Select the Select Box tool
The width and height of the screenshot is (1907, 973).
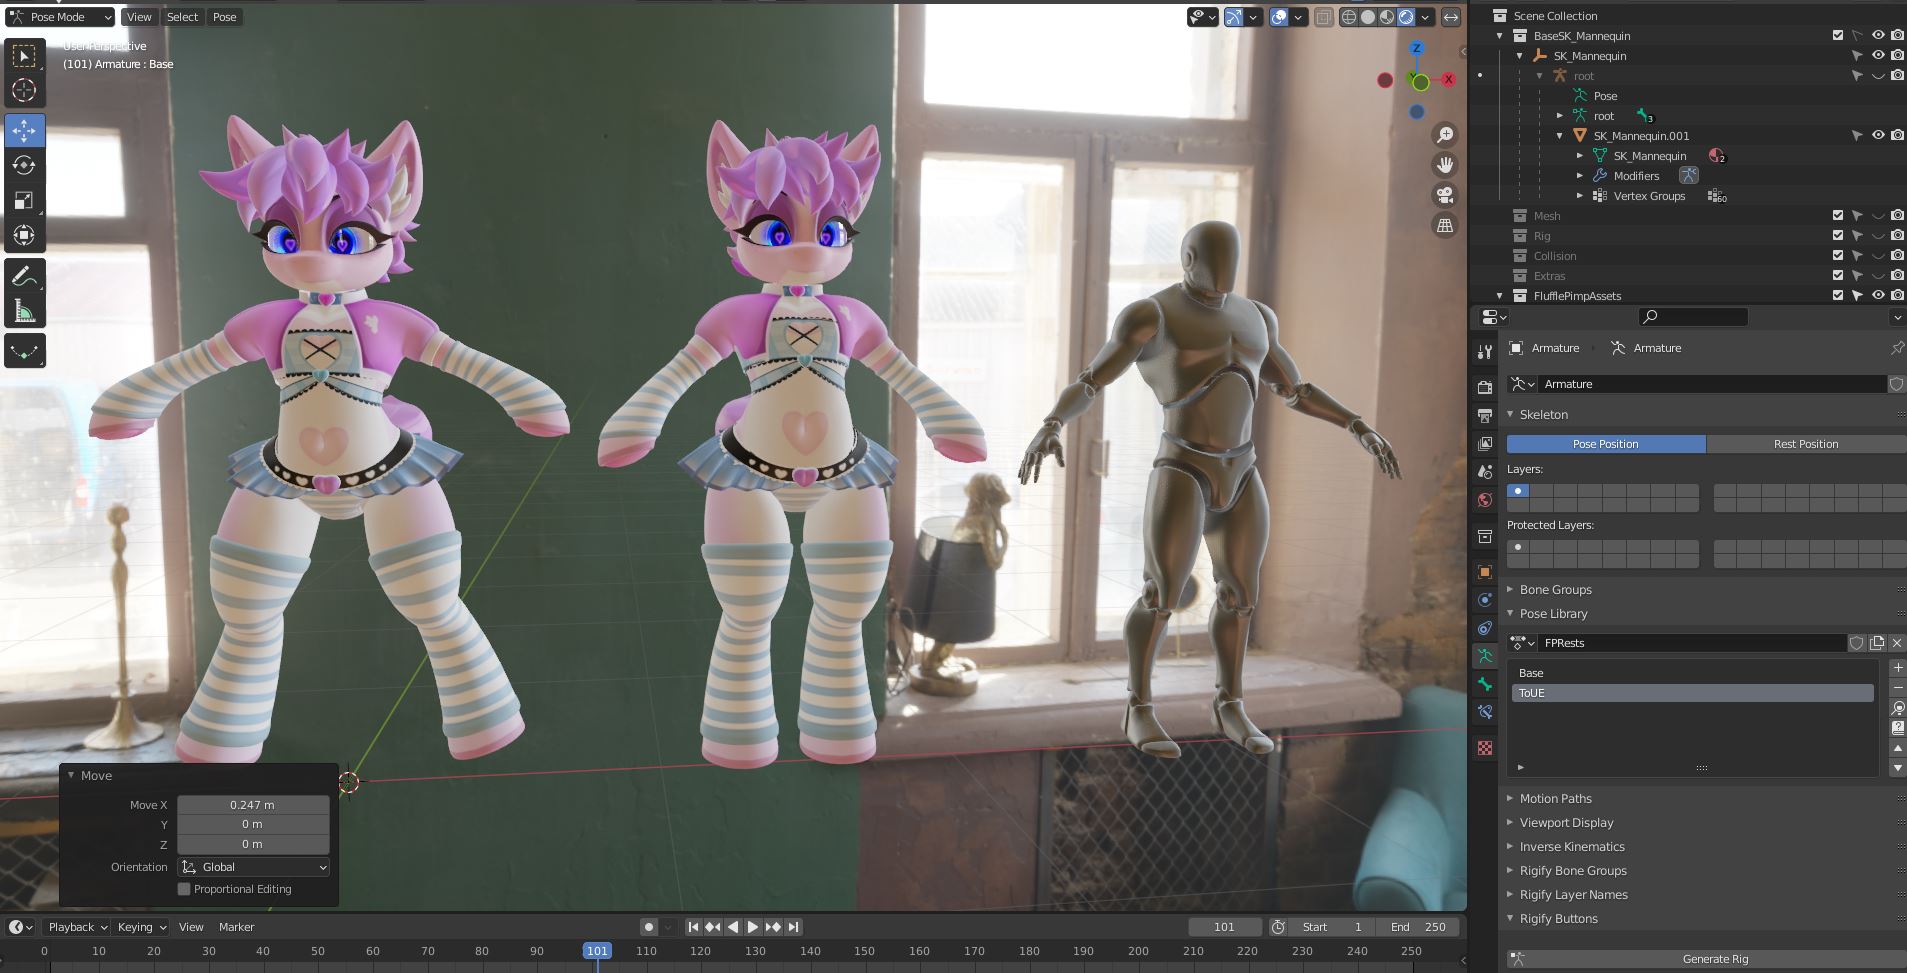click(x=24, y=55)
